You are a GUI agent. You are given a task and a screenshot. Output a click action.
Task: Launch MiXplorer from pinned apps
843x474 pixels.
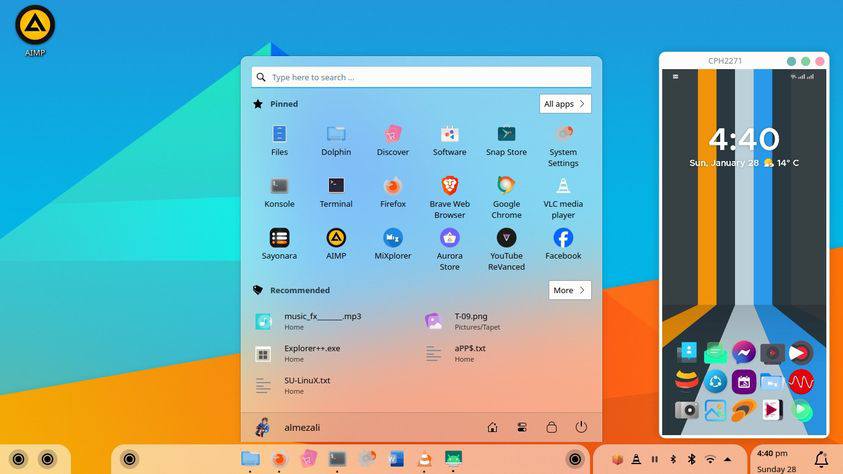[x=392, y=243]
